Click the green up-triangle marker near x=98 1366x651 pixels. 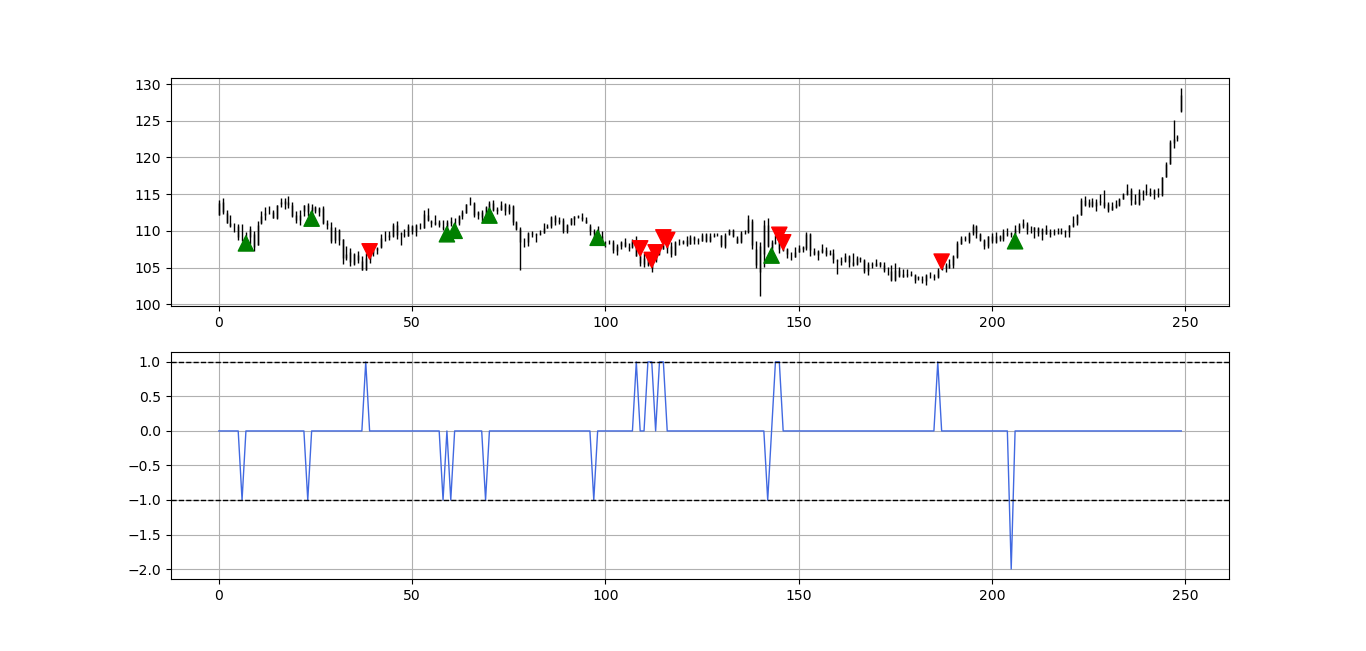[598, 237]
